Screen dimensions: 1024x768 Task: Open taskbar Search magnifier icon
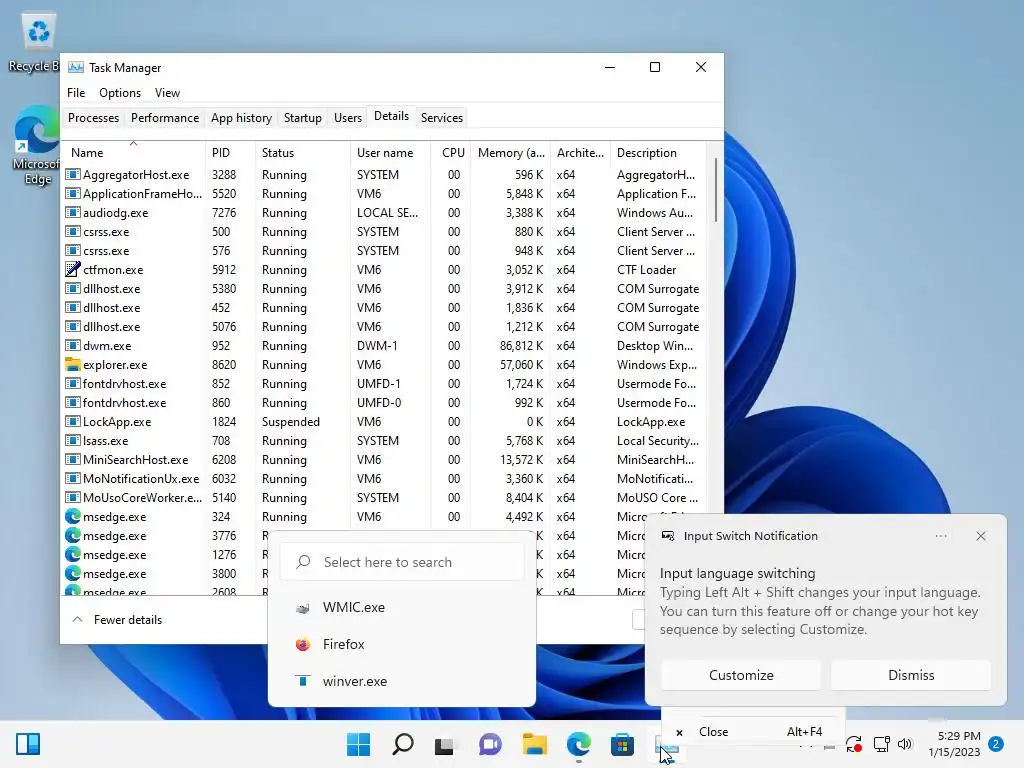click(402, 744)
